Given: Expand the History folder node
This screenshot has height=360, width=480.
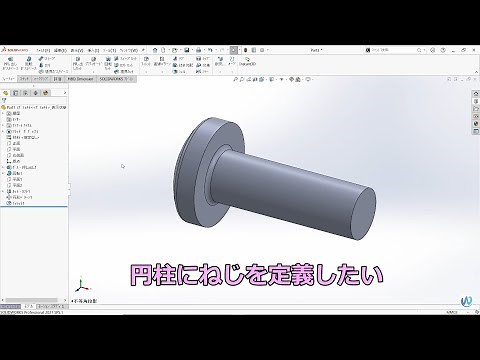Looking at the screenshot, I should coord(3,114).
